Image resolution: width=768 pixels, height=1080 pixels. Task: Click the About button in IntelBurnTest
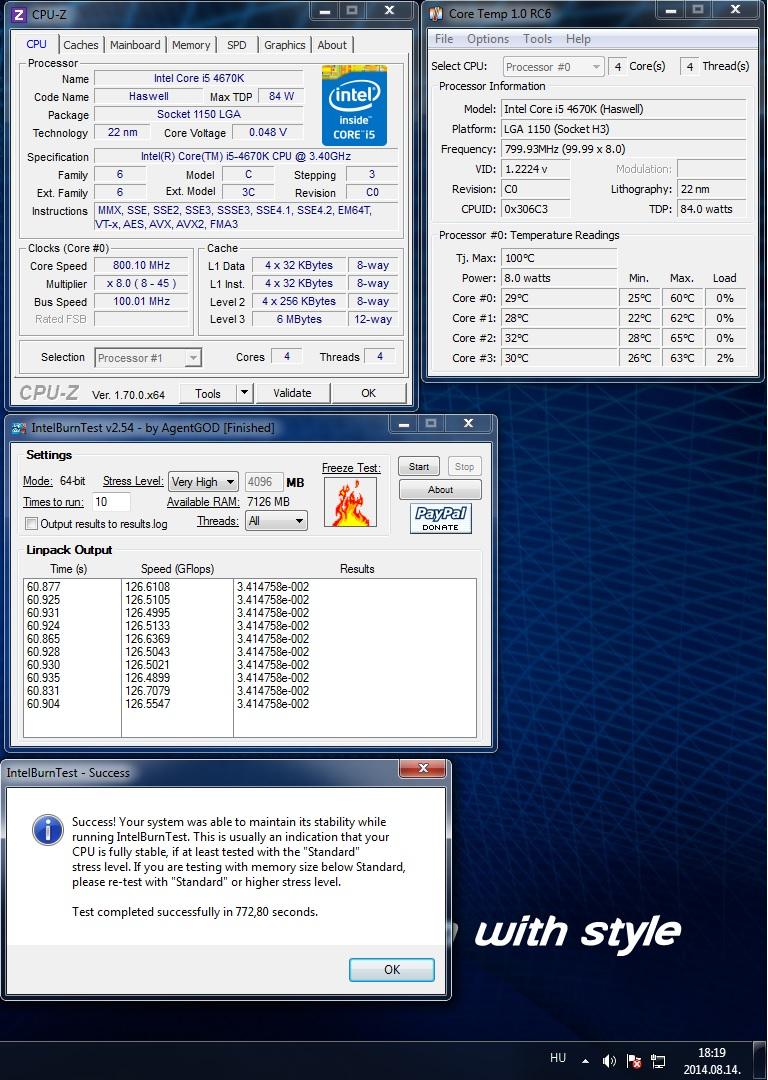(440, 490)
